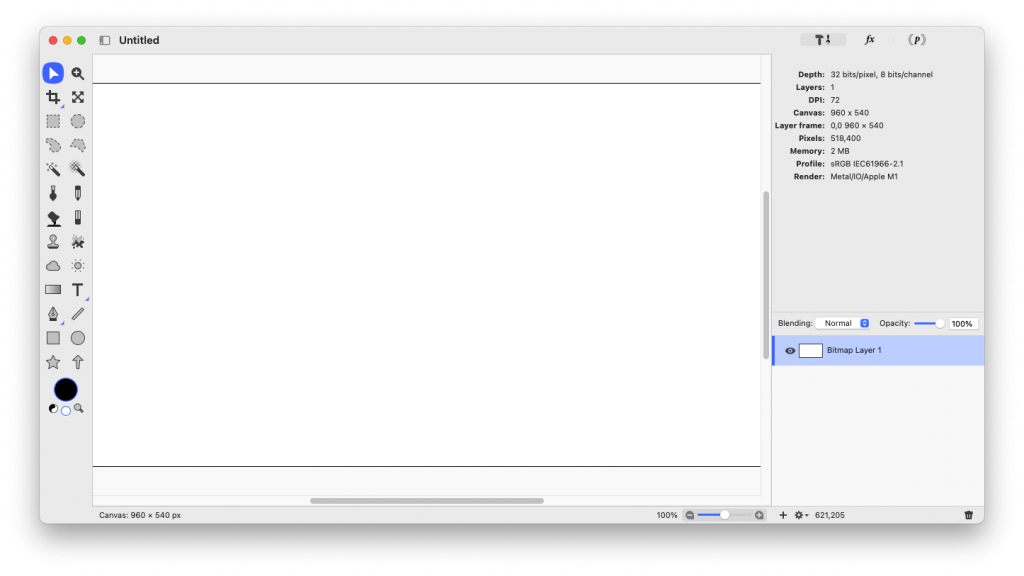
Task: Click the 100% zoom level text
Action: [x=667, y=515]
